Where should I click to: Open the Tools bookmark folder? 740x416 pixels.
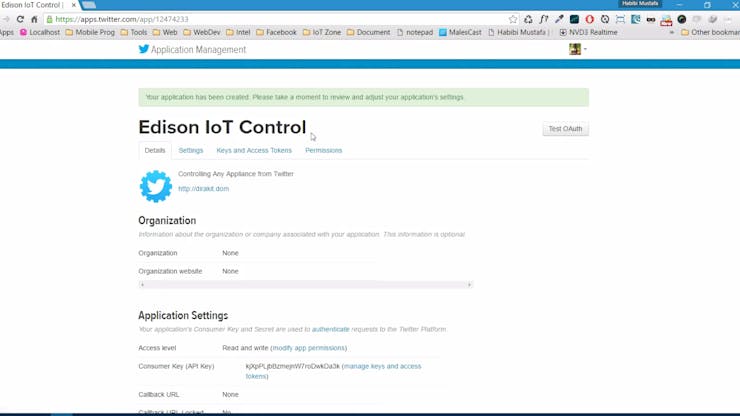(x=134, y=33)
